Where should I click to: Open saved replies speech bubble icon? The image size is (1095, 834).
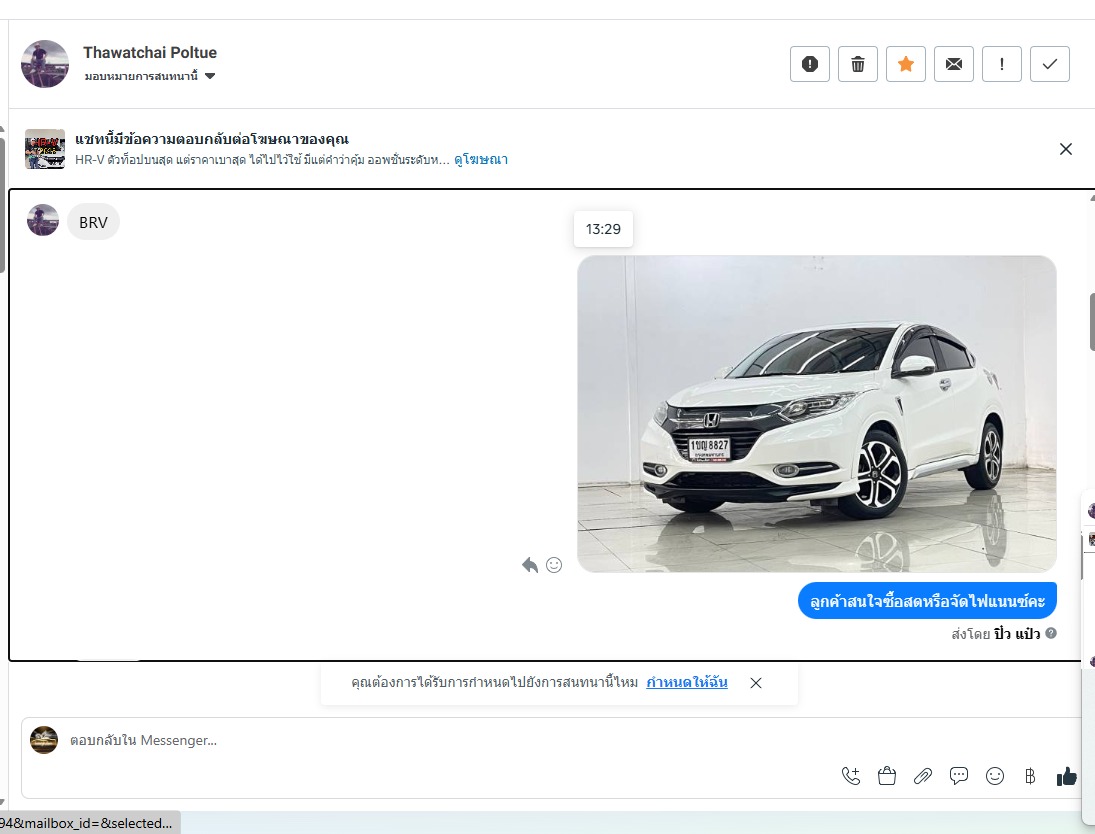click(959, 776)
